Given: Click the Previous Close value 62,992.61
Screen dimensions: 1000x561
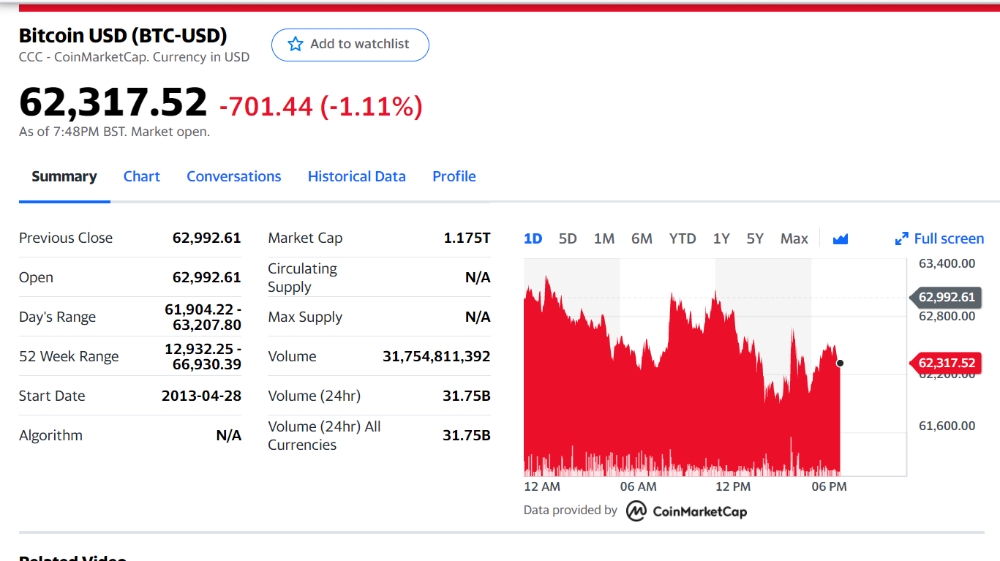Looking at the screenshot, I should coord(207,238).
